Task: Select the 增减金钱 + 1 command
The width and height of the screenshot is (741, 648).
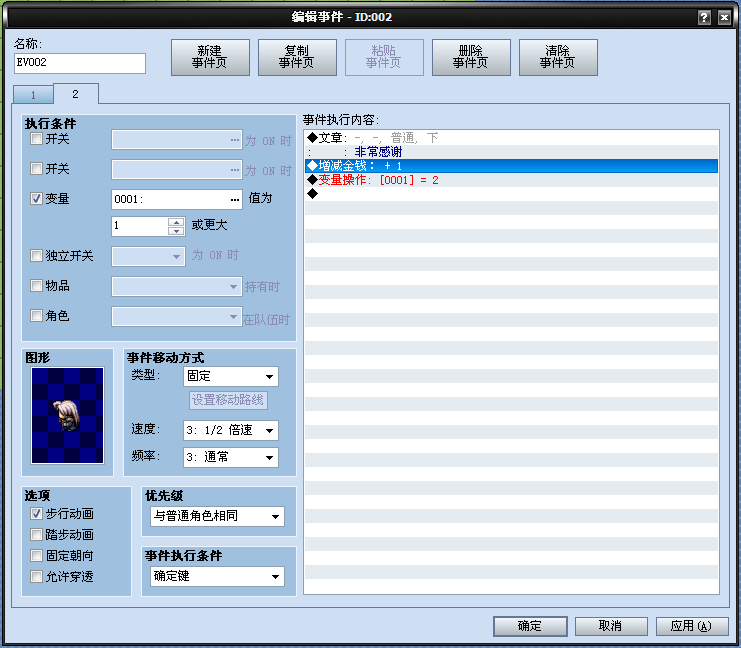Action: [x=511, y=166]
